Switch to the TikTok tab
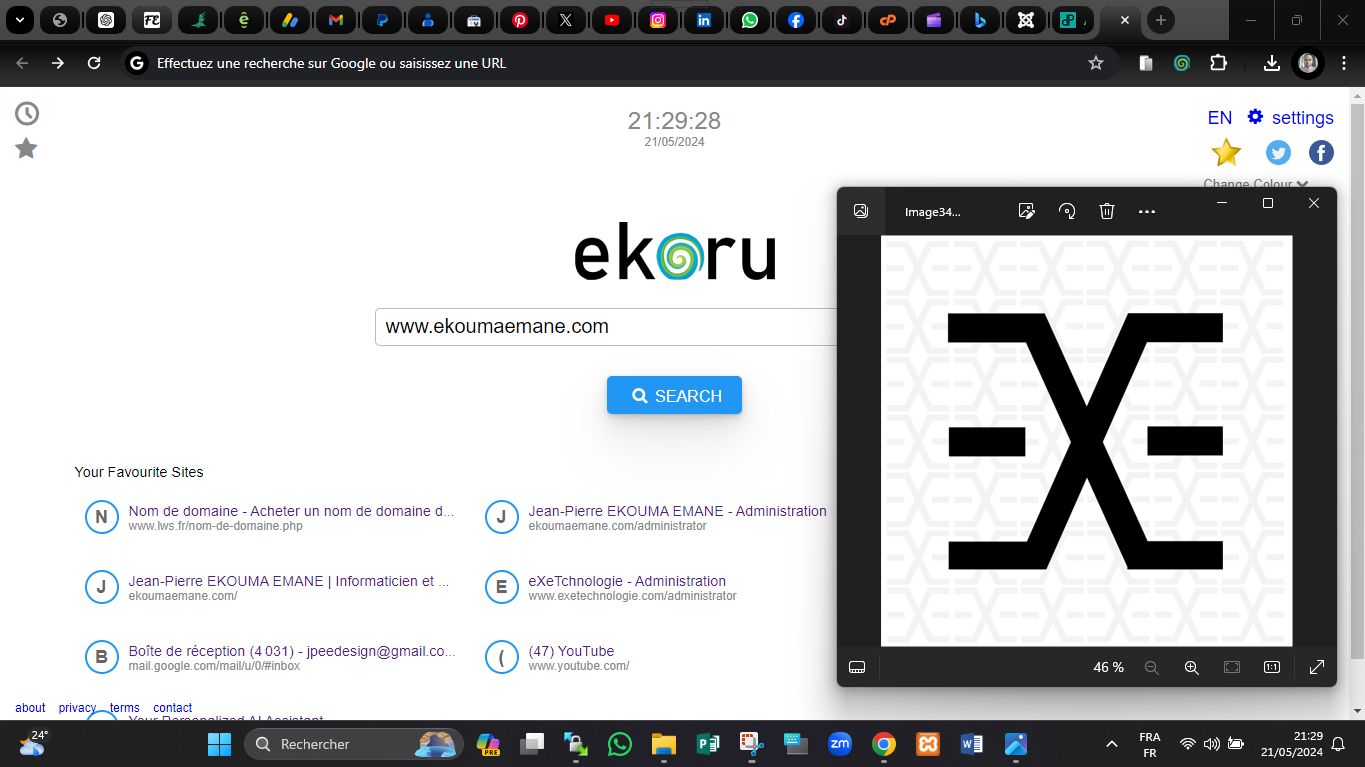Image resolution: width=1365 pixels, height=767 pixels. tap(842, 20)
